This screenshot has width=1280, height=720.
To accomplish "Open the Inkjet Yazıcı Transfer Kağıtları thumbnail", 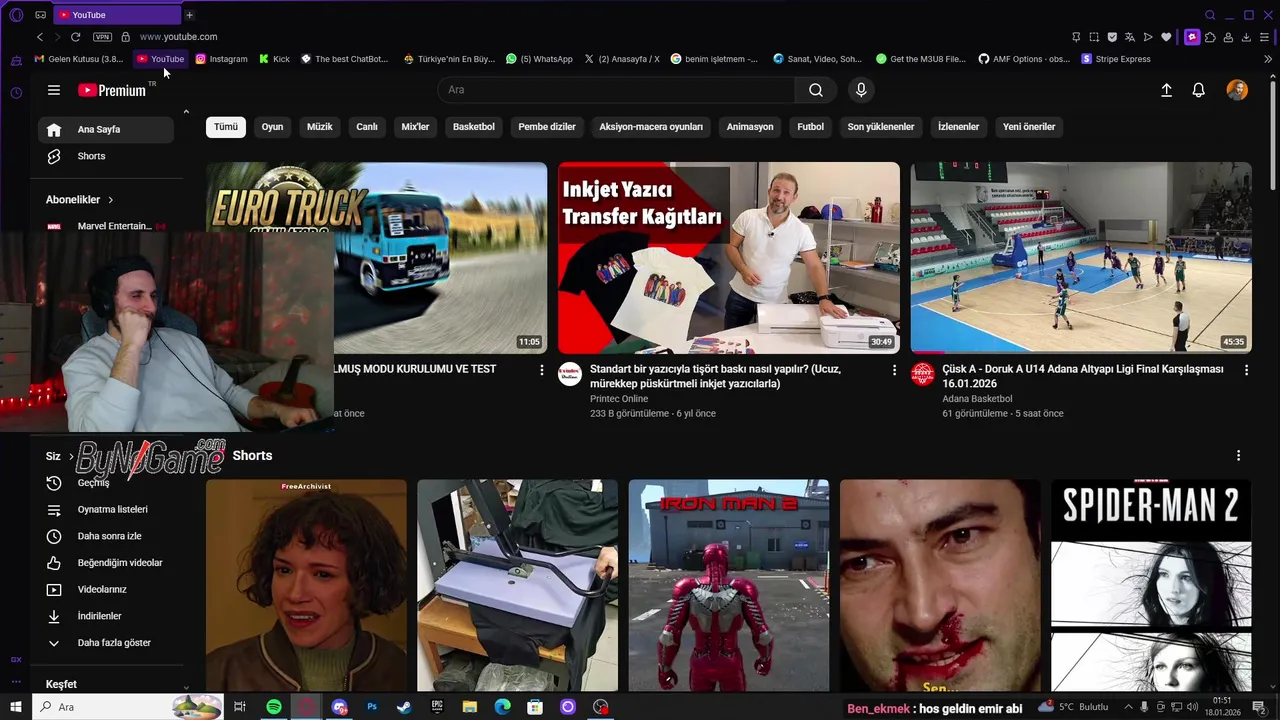I will 729,258.
